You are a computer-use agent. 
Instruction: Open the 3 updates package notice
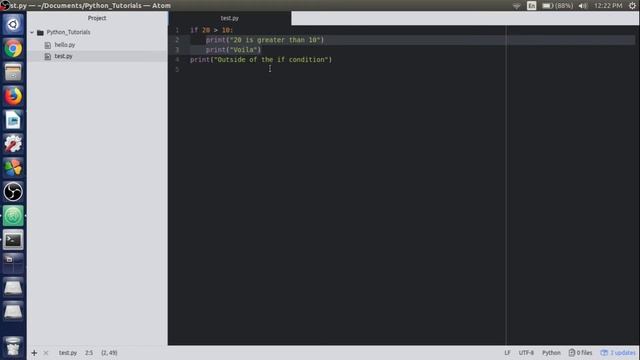pyautogui.click(x=618, y=353)
